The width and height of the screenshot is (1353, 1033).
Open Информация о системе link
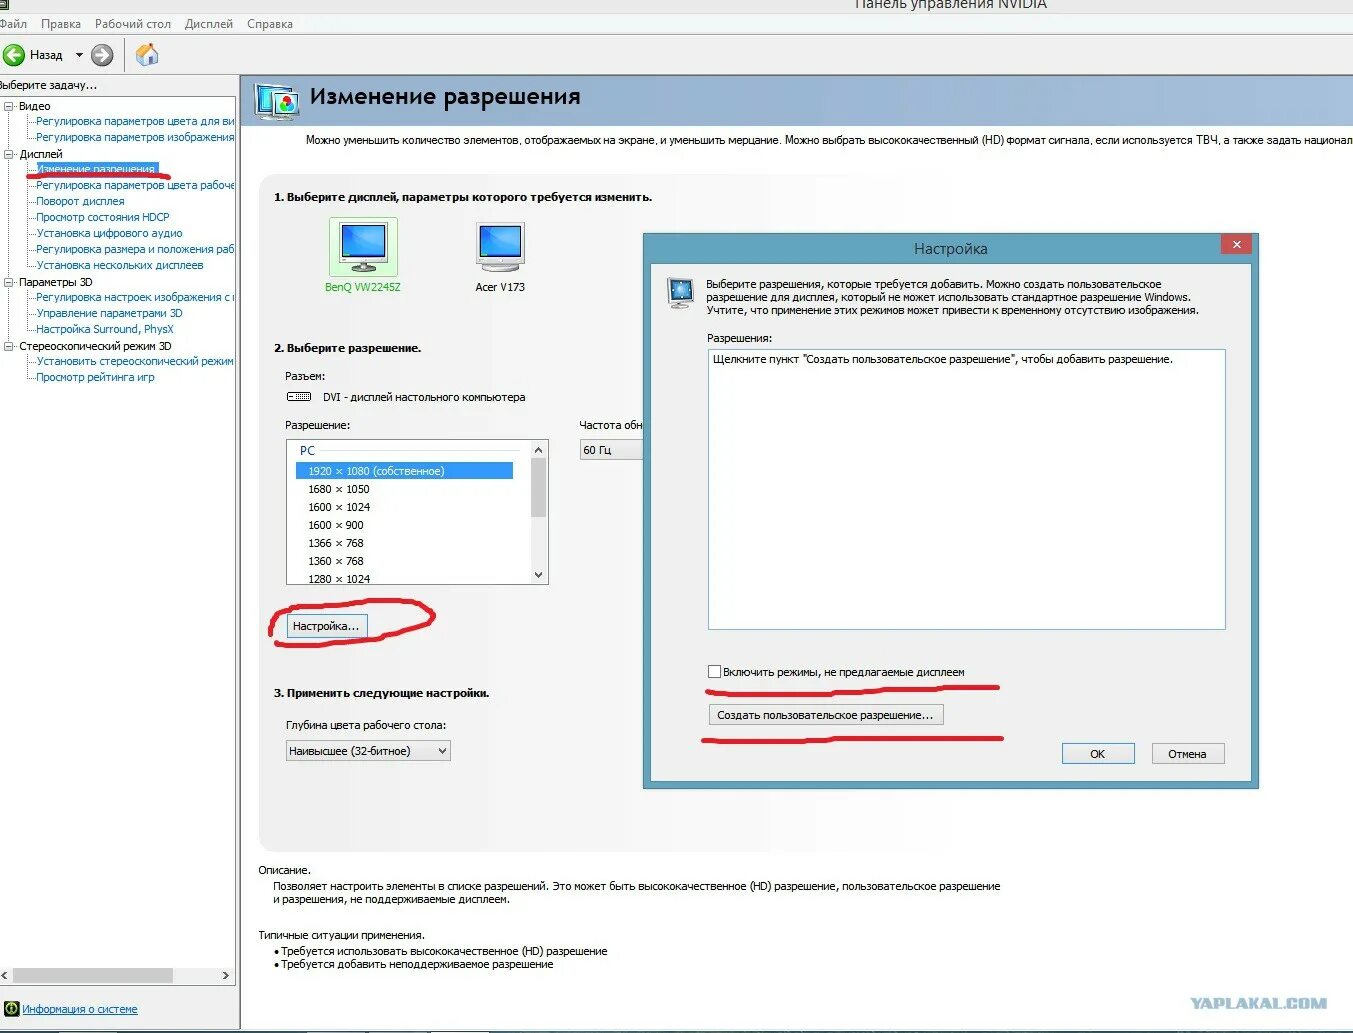tap(80, 1010)
